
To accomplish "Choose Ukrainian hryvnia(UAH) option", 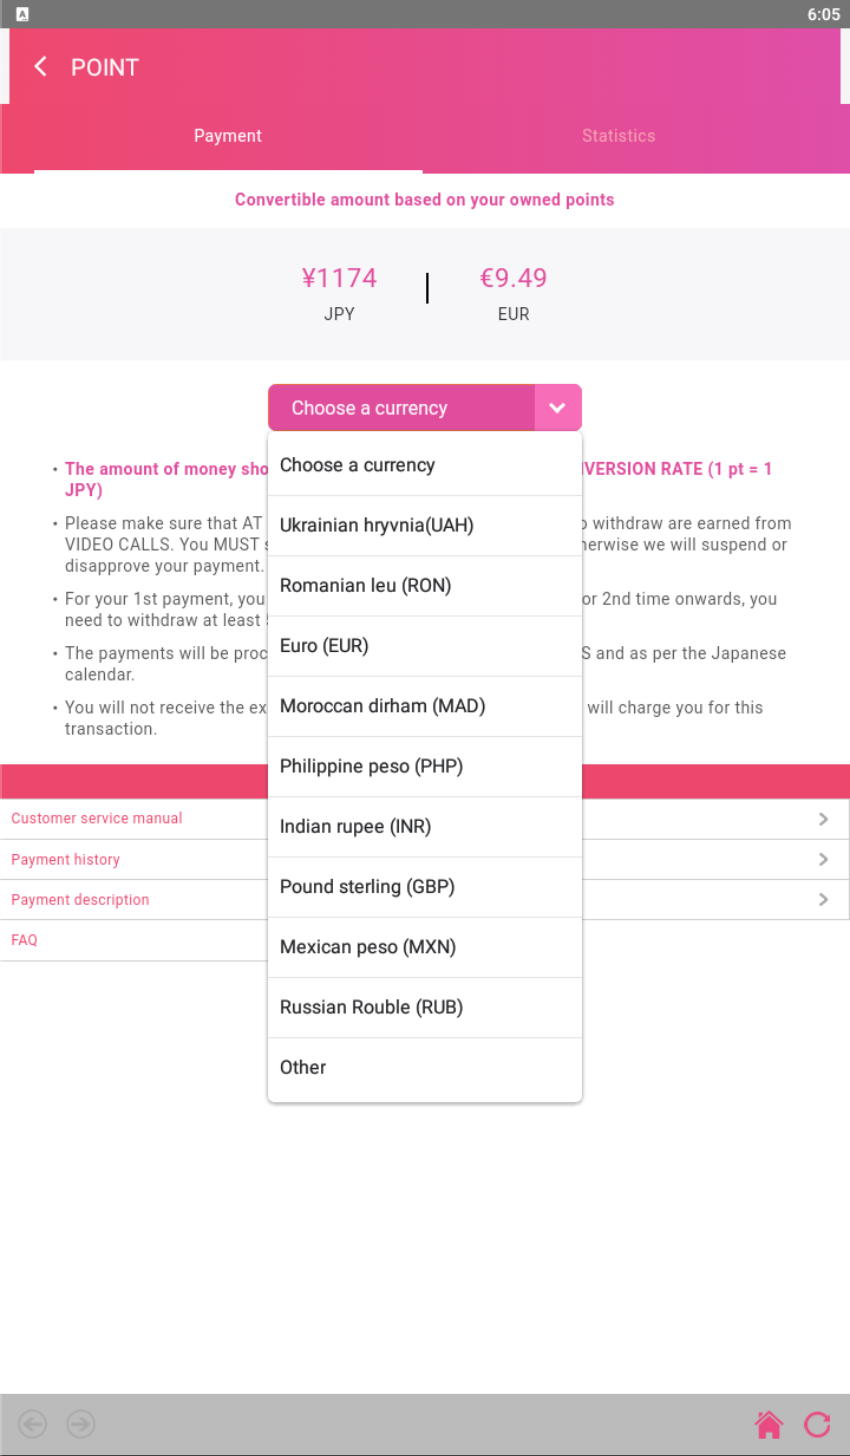I will pyautogui.click(x=425, y=526).
